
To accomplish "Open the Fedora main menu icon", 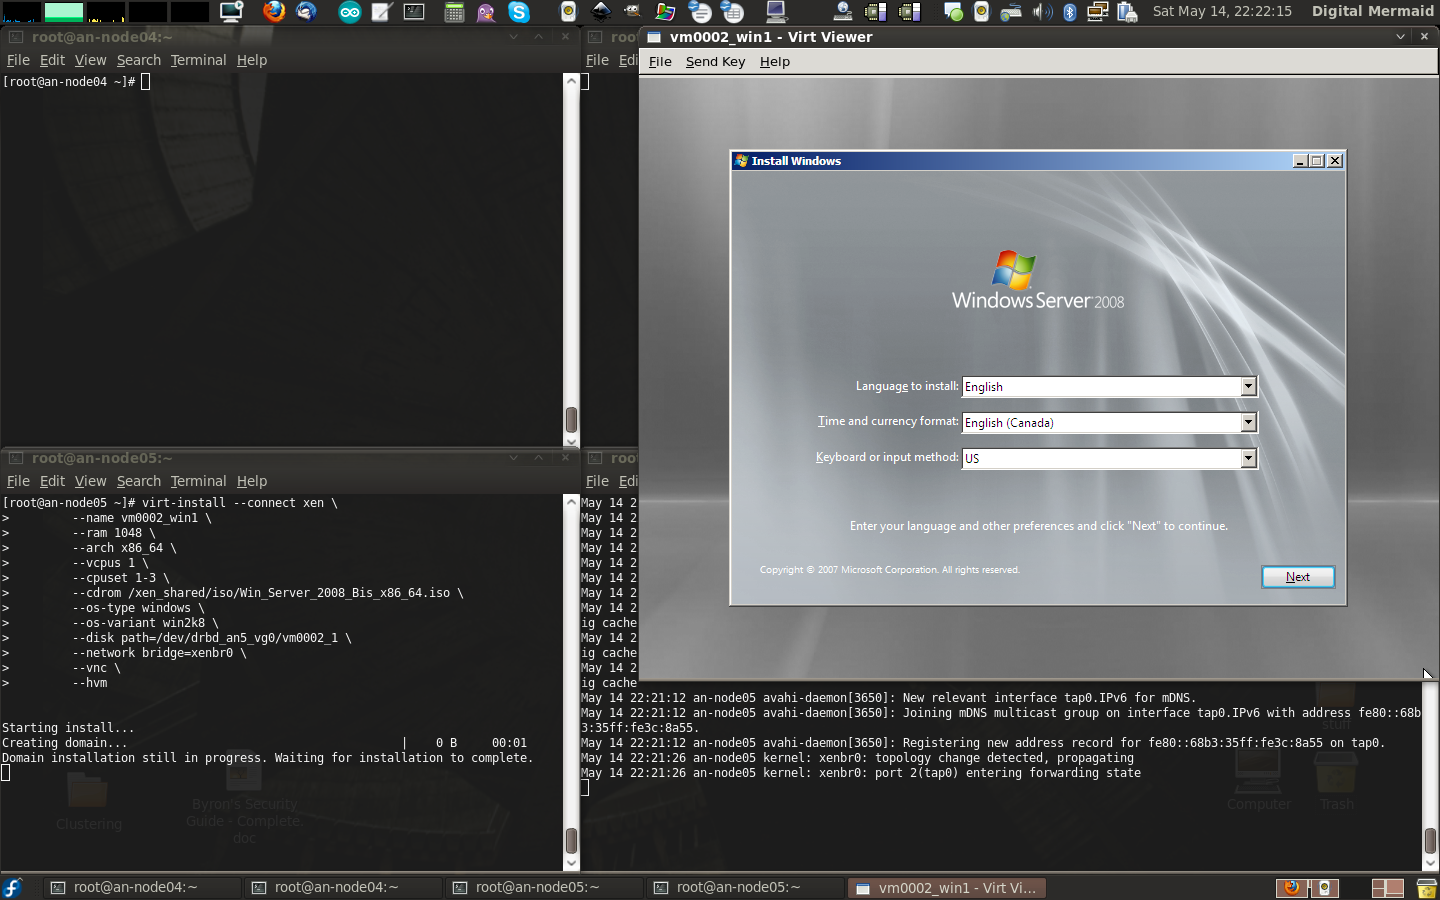I will click(x=12, y=887).
